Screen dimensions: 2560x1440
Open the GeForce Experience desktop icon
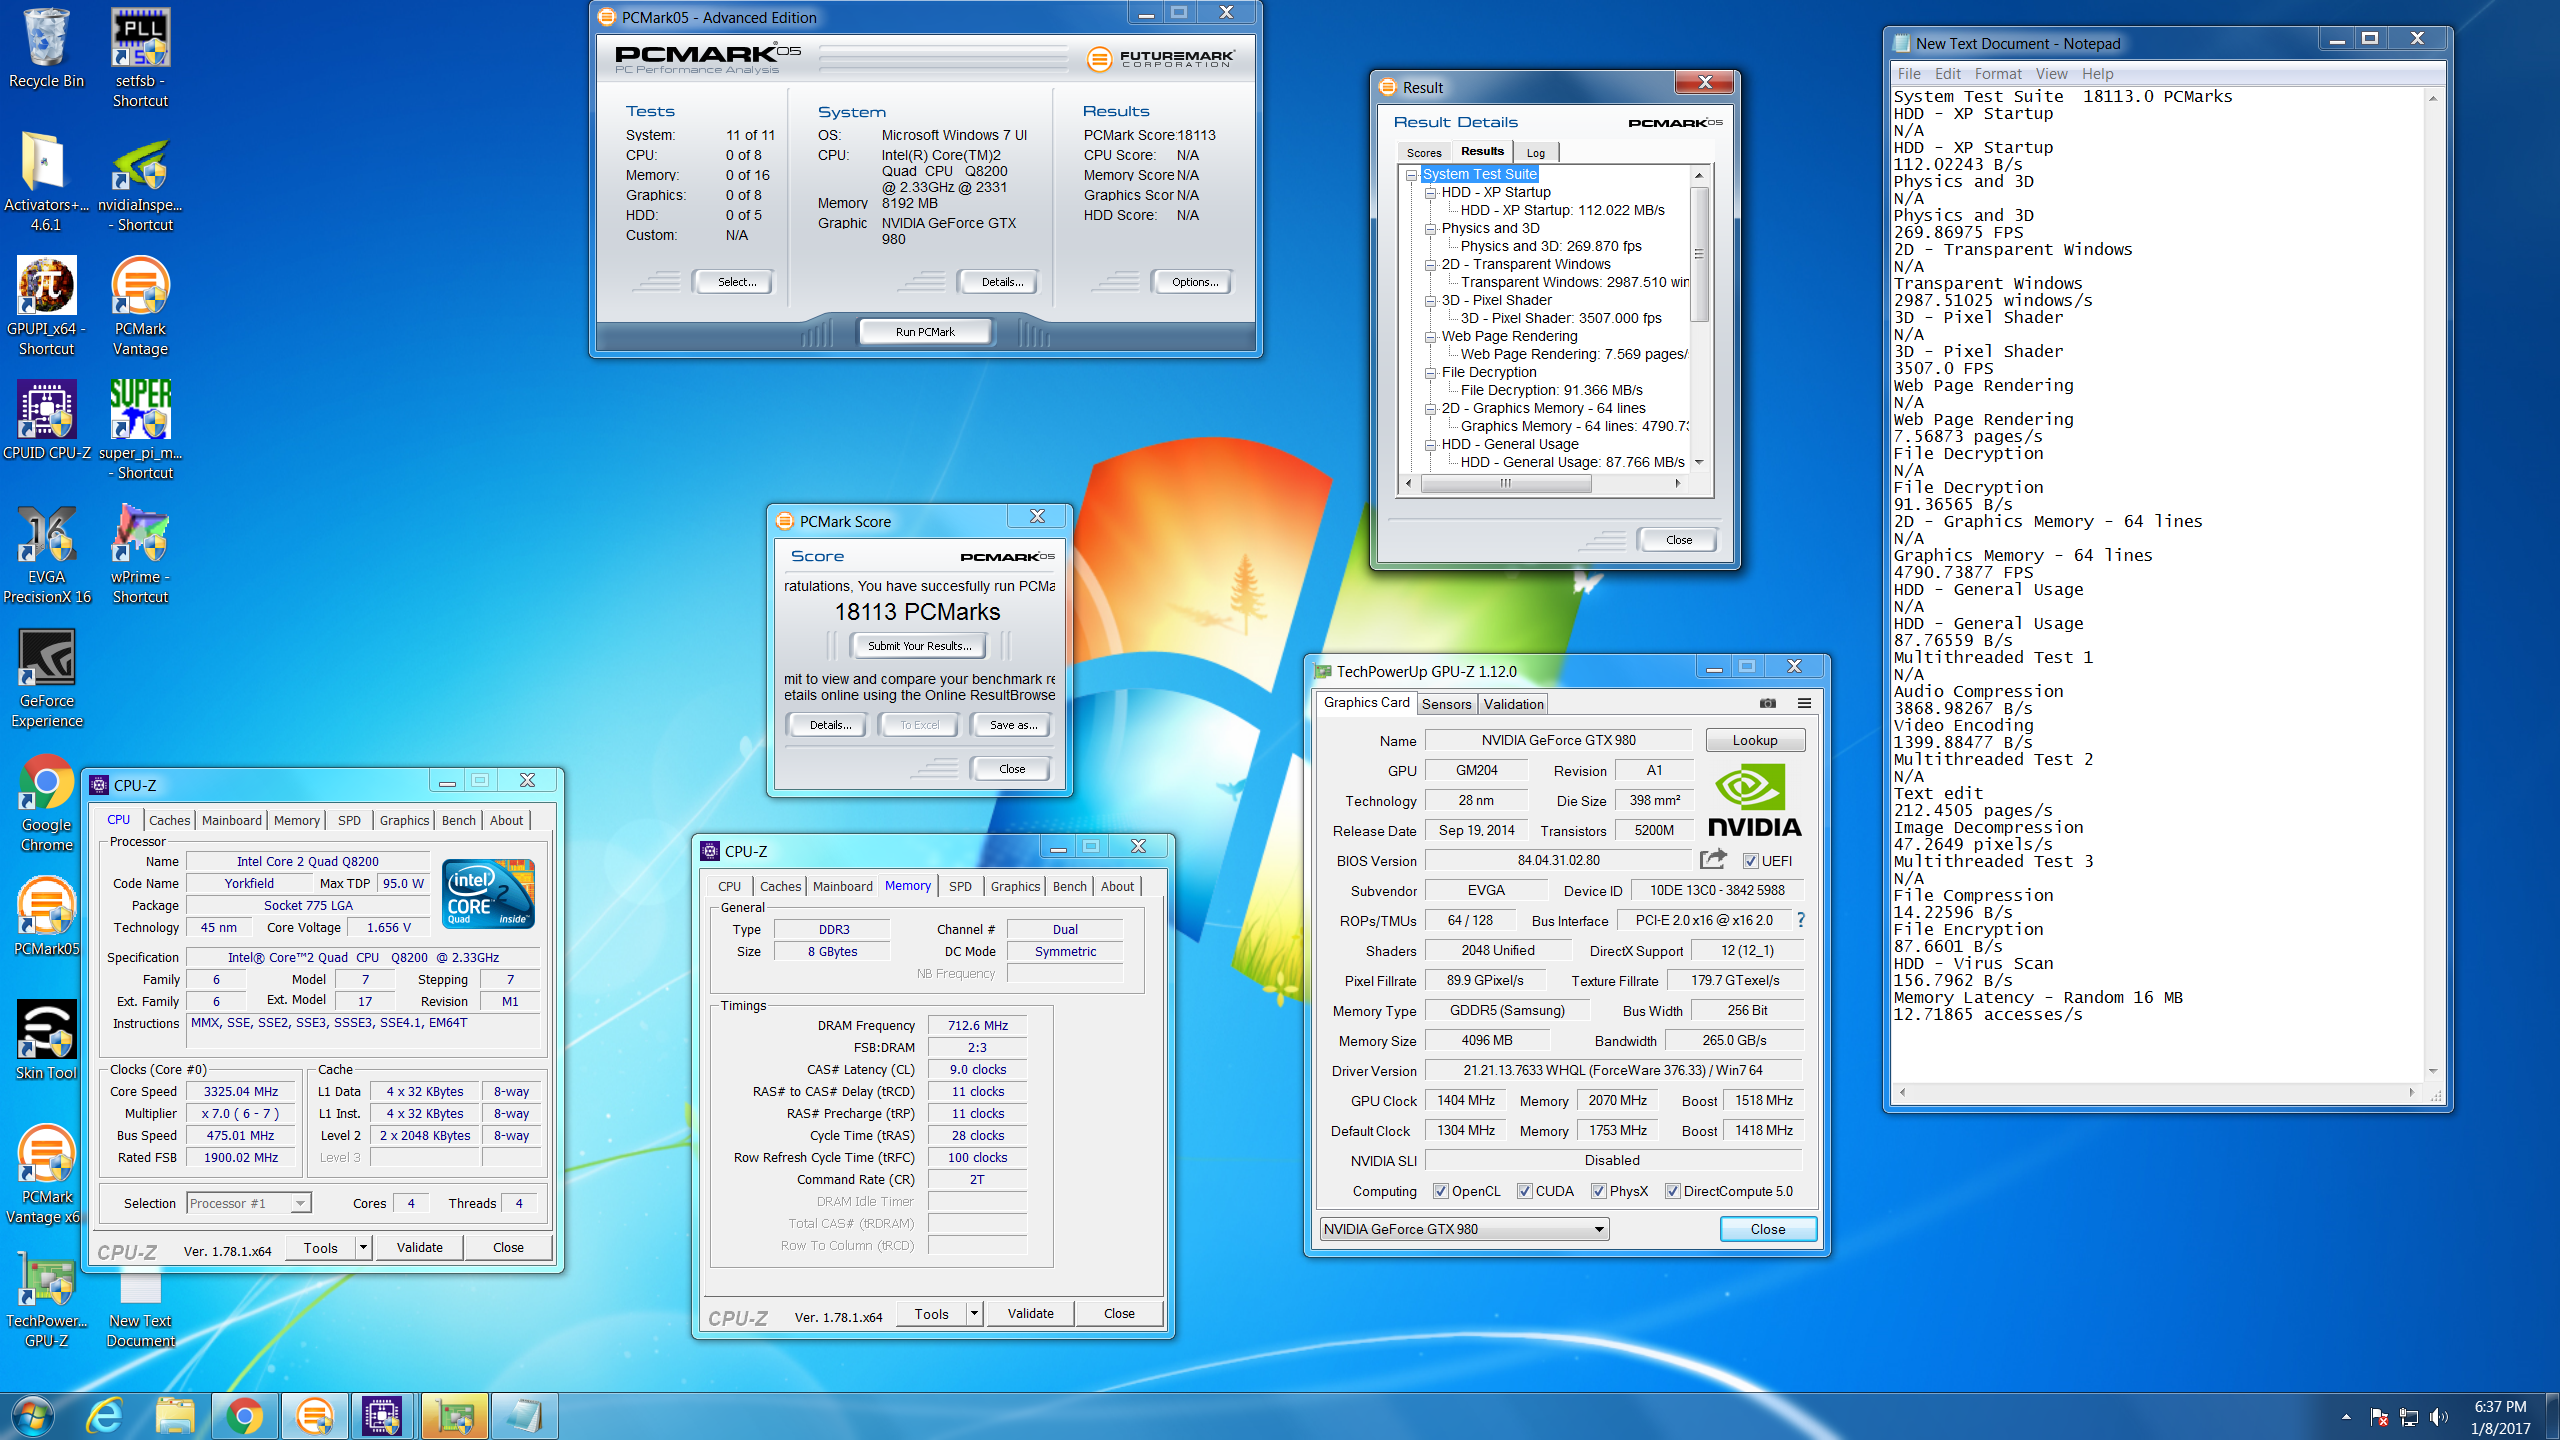click(x=46, y=678)
